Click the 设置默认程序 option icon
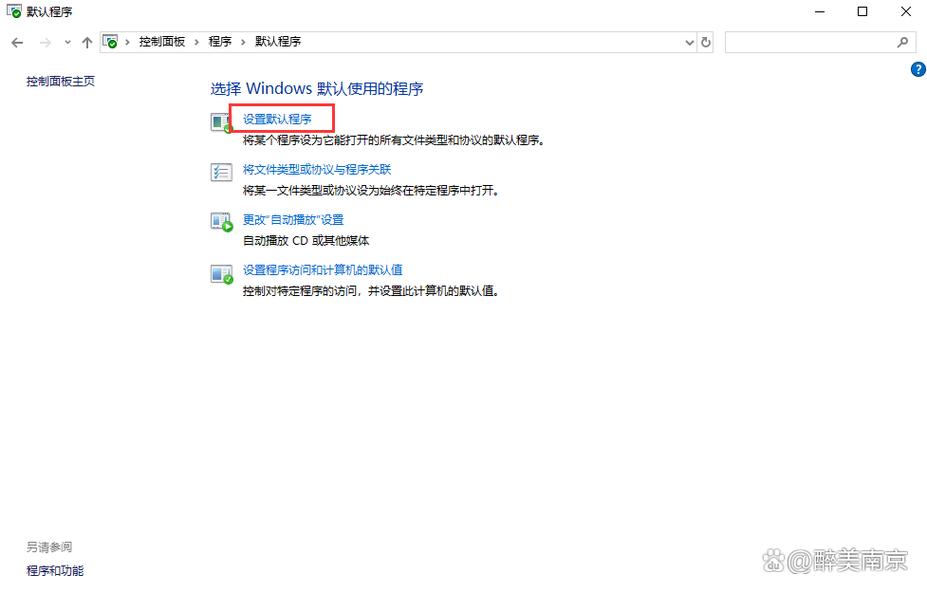 coord(221,120)
